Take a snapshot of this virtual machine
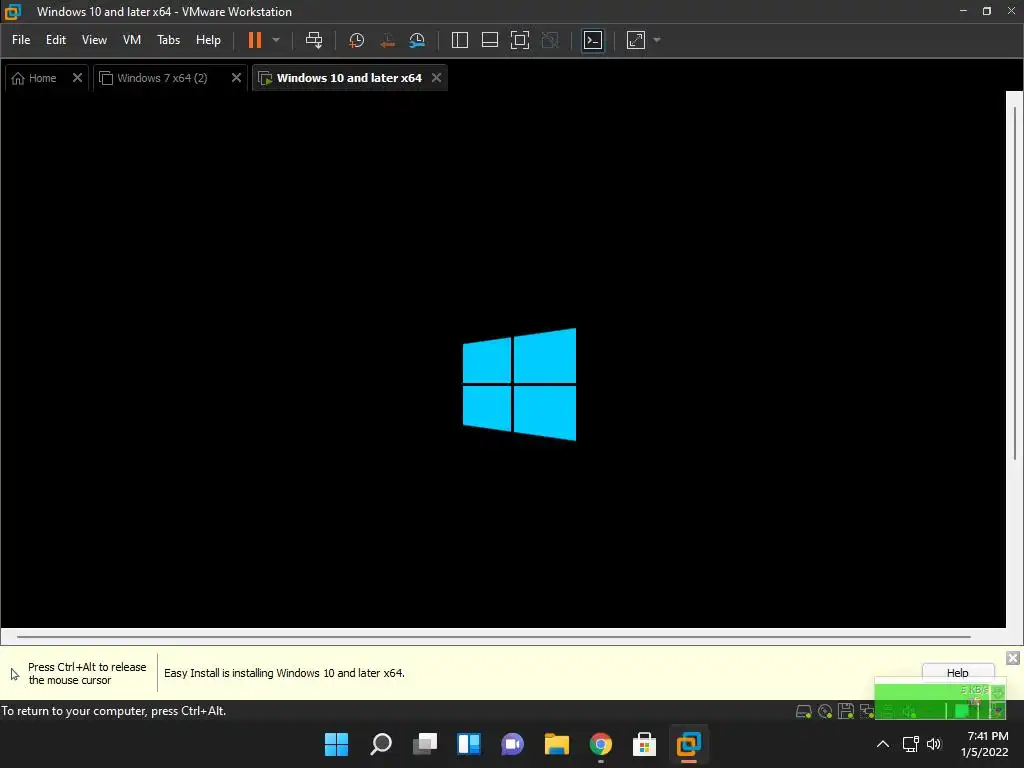 point(357,40)
